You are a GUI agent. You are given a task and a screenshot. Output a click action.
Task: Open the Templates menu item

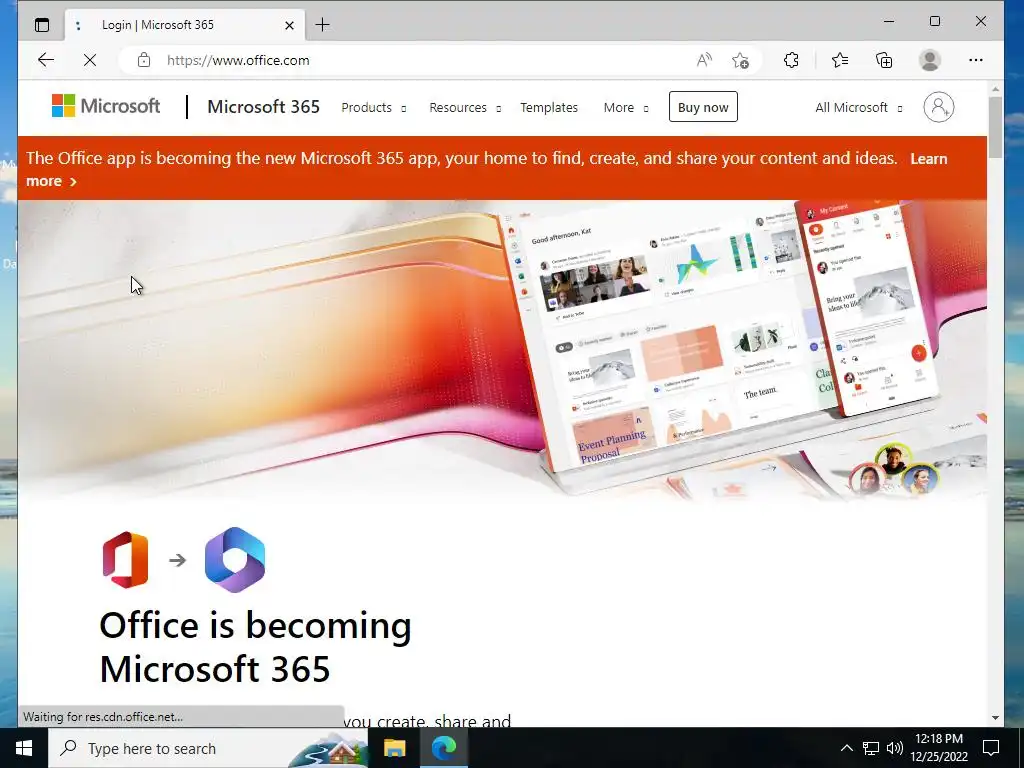click(x=549, y=108)
